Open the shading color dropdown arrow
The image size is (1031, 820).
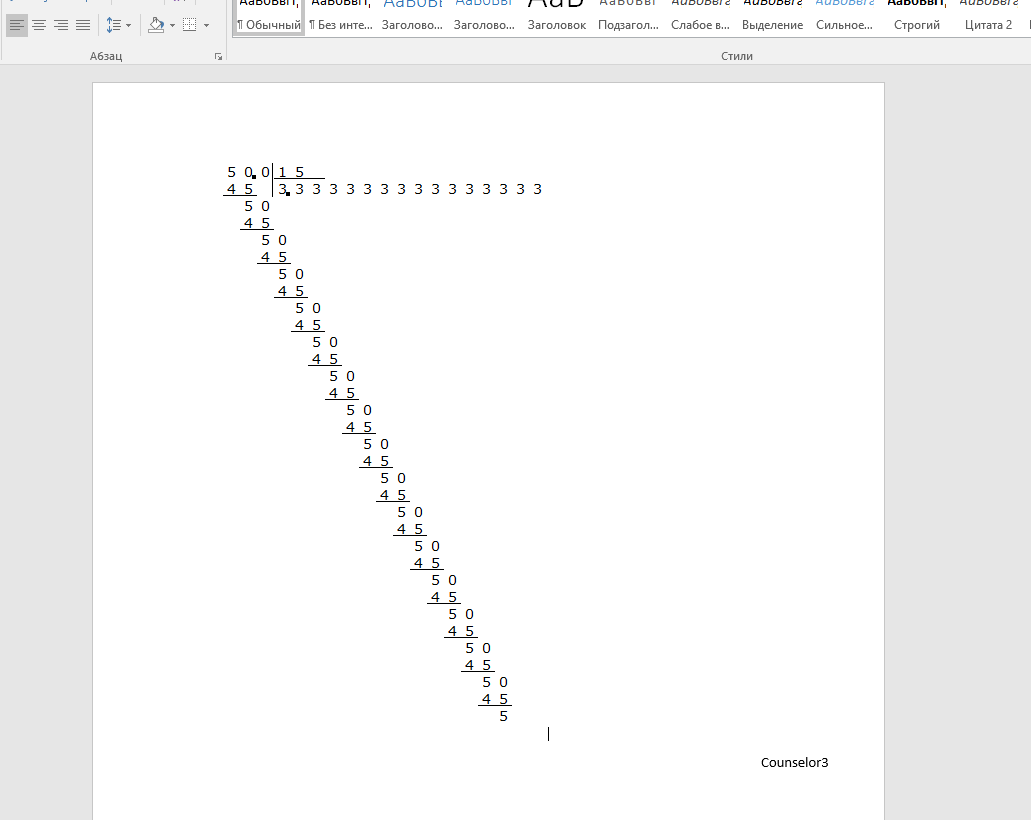pos(172,25)
